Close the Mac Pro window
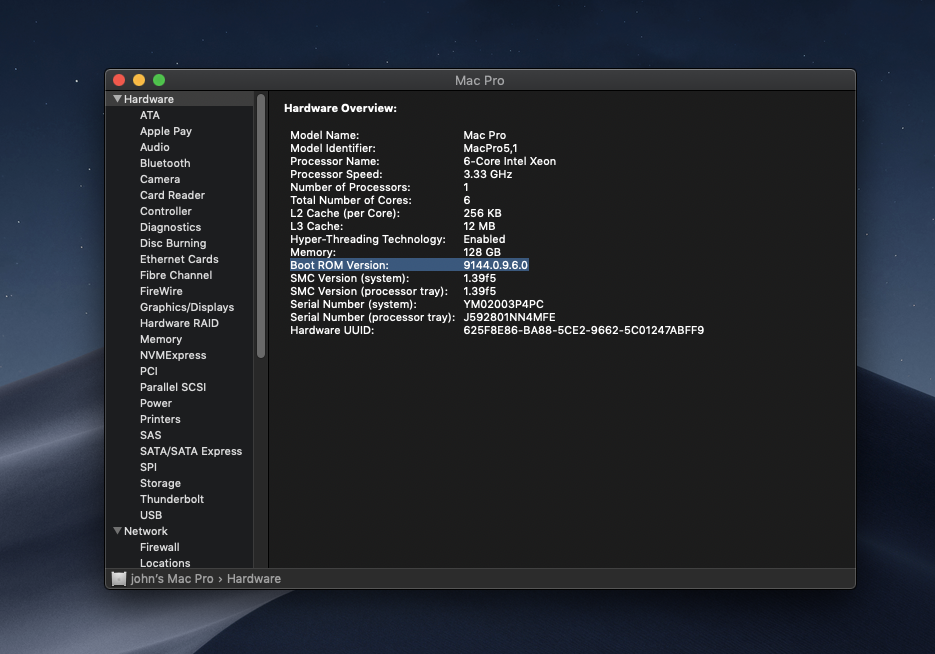The width and height of the screenshot is (935, 654). [119, 80]
